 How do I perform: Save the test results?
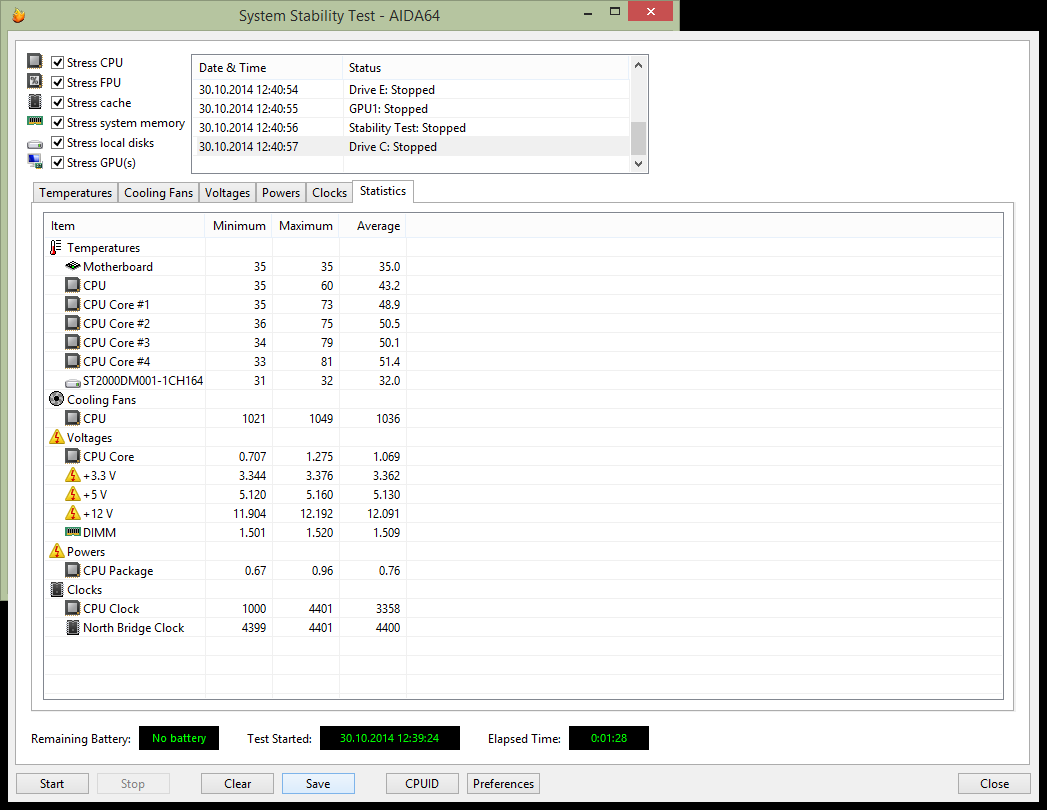pyautogui.click(x=318, y=783)
